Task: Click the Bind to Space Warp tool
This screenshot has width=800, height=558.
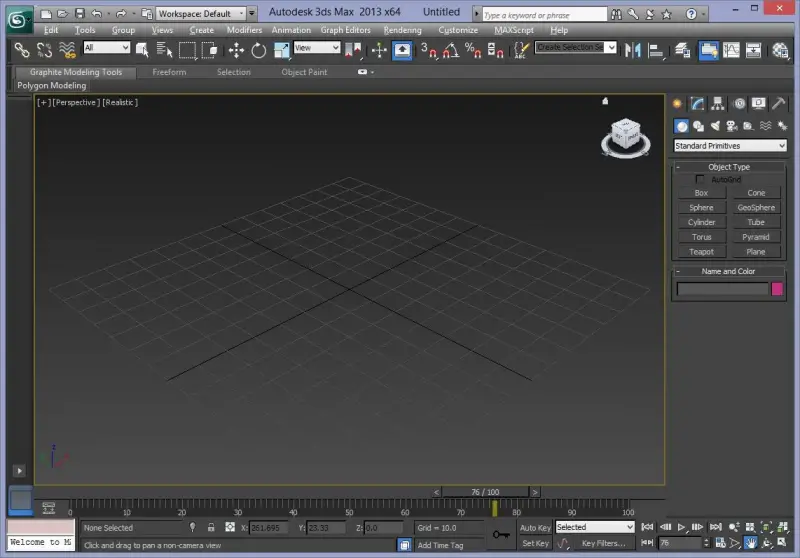Action: (x=67, y=50)
